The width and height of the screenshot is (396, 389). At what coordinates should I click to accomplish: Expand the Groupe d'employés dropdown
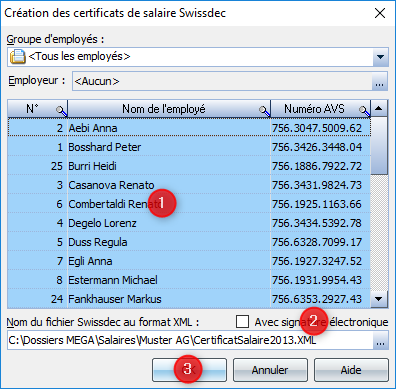click(380, 57)
